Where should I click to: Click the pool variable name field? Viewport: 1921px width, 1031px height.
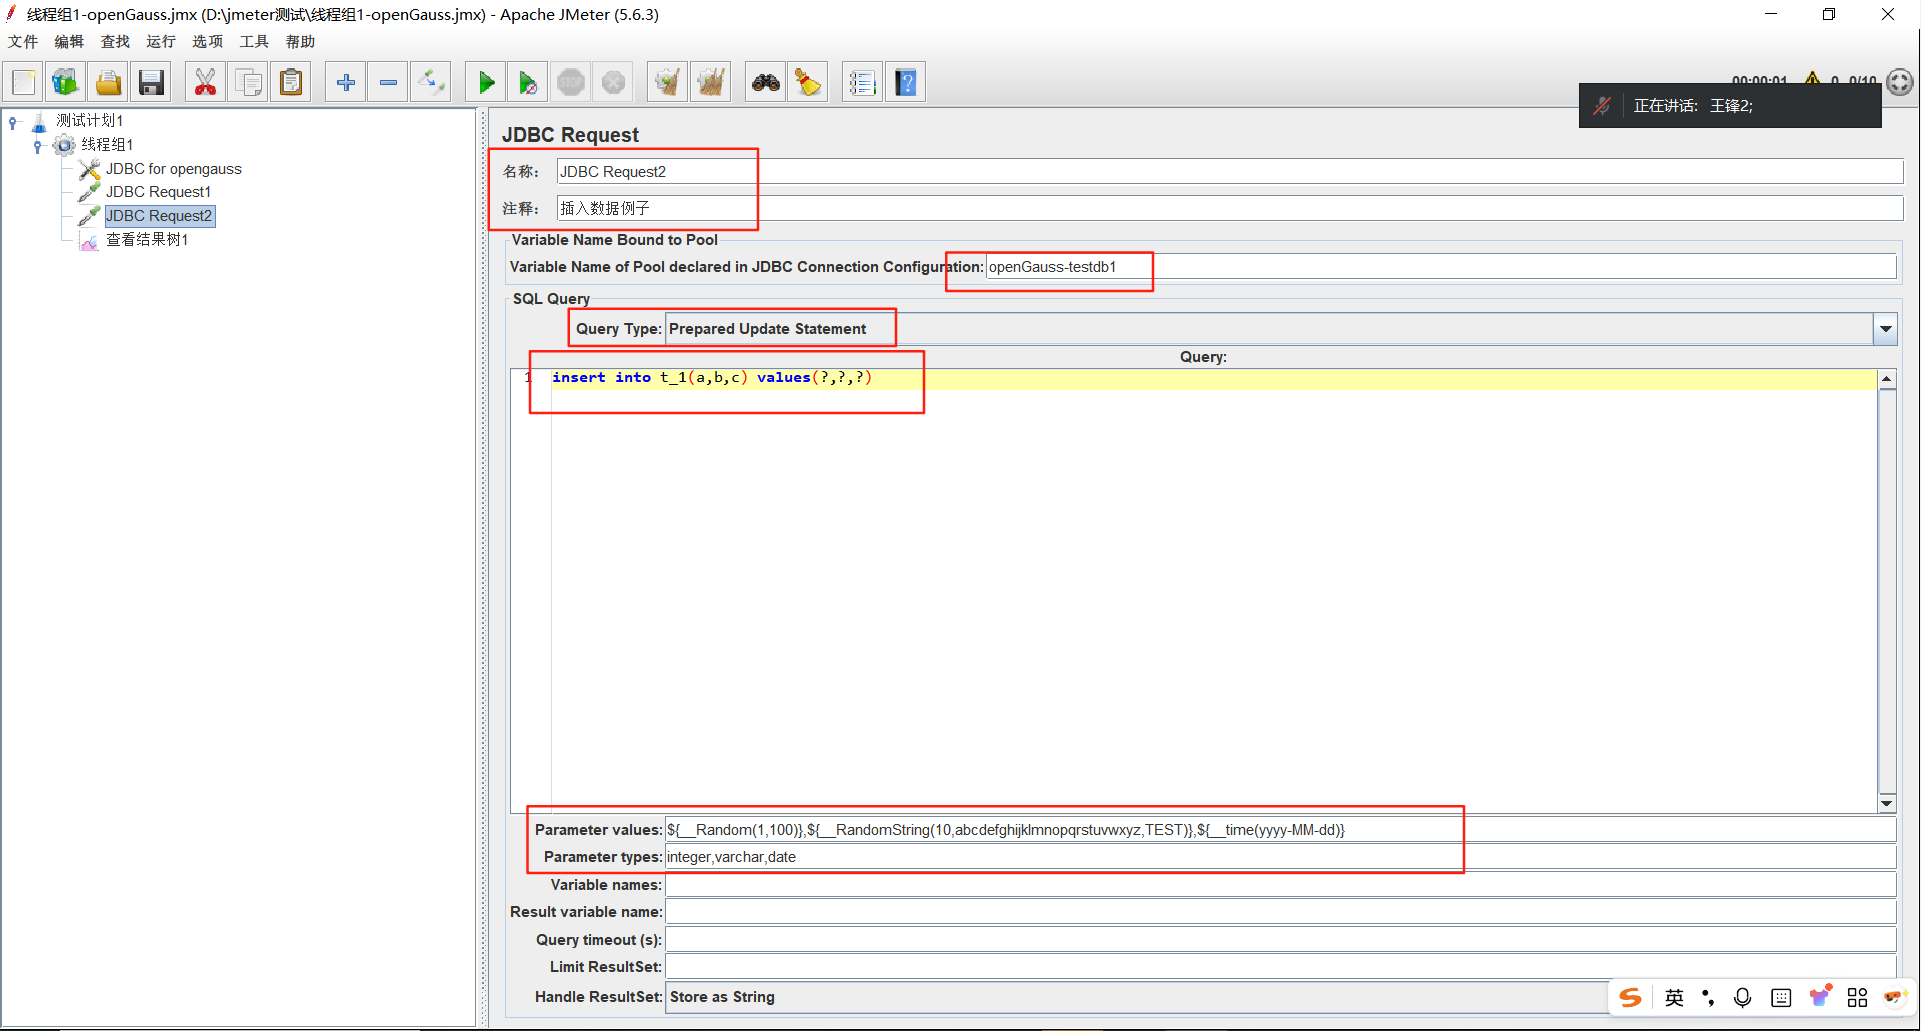1441,267
